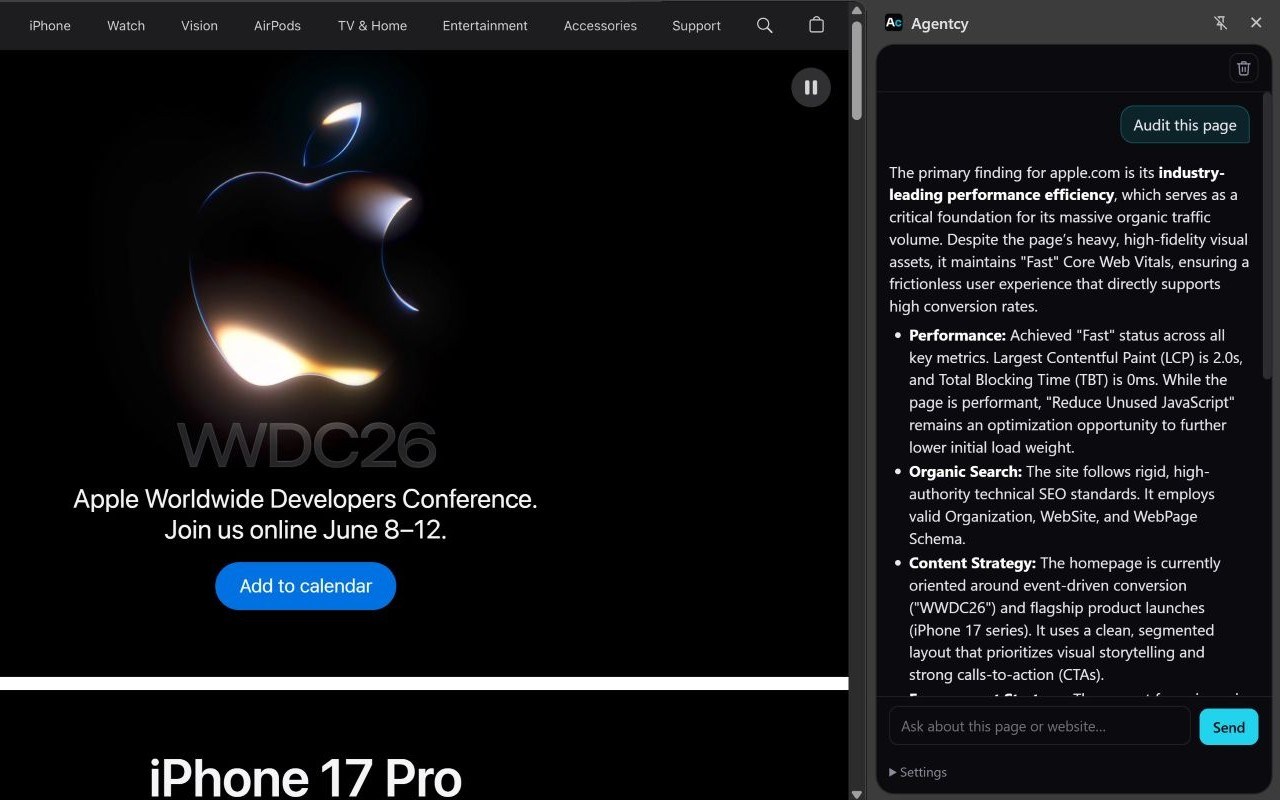This screenshot has width=1280, height=800.
Task: Expand the Settings section
Action: point(918,772)
